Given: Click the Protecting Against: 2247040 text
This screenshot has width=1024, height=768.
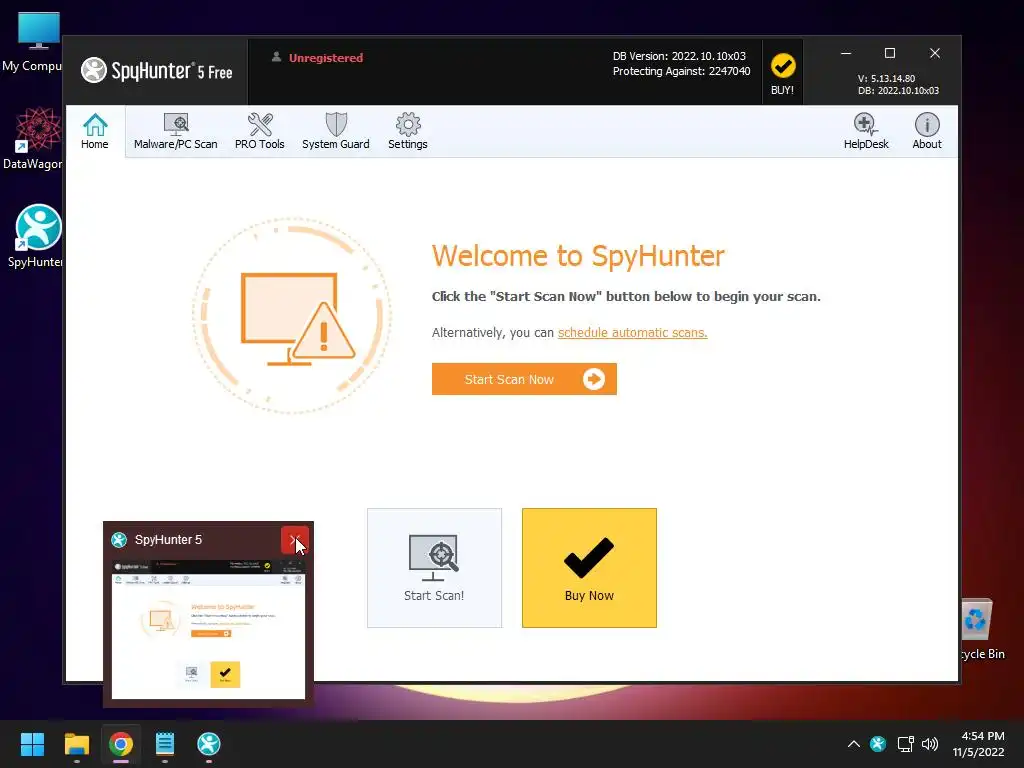Looking at the screenshot, I should click(x=681, y=71).
